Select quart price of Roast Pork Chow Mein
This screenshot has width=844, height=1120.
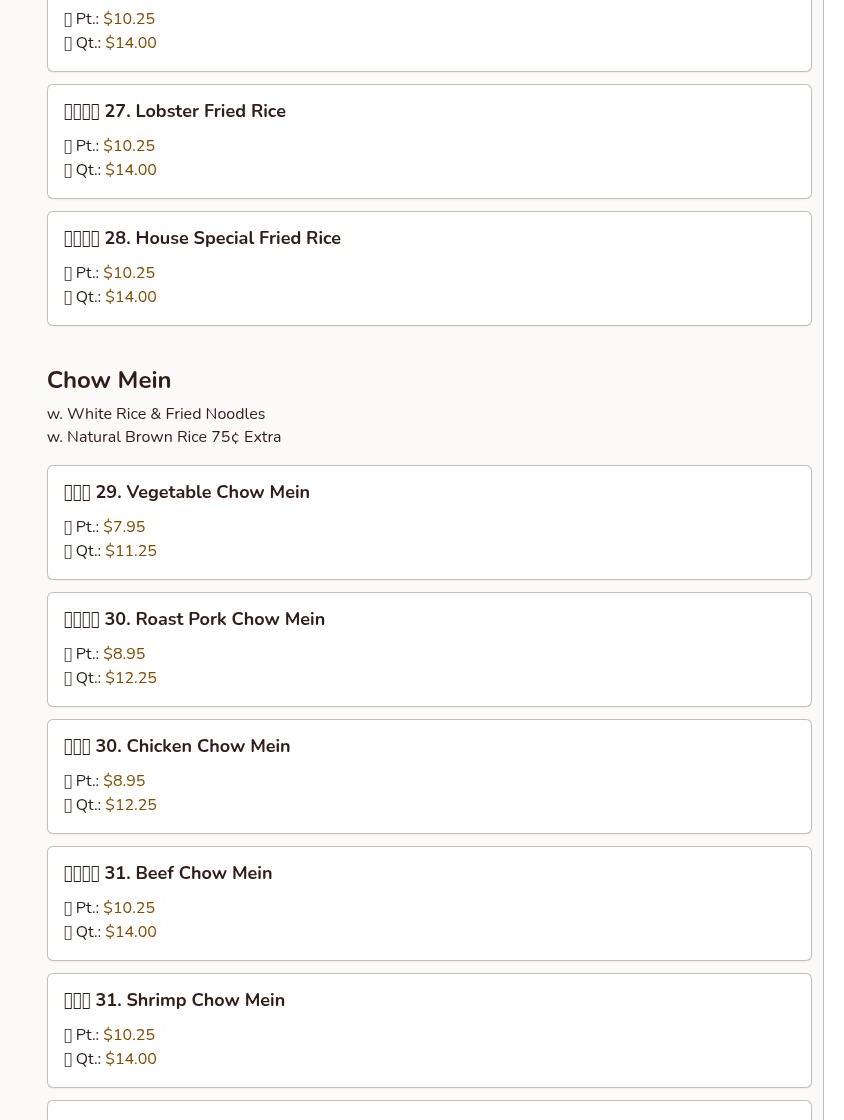click(x=131, y=678)
